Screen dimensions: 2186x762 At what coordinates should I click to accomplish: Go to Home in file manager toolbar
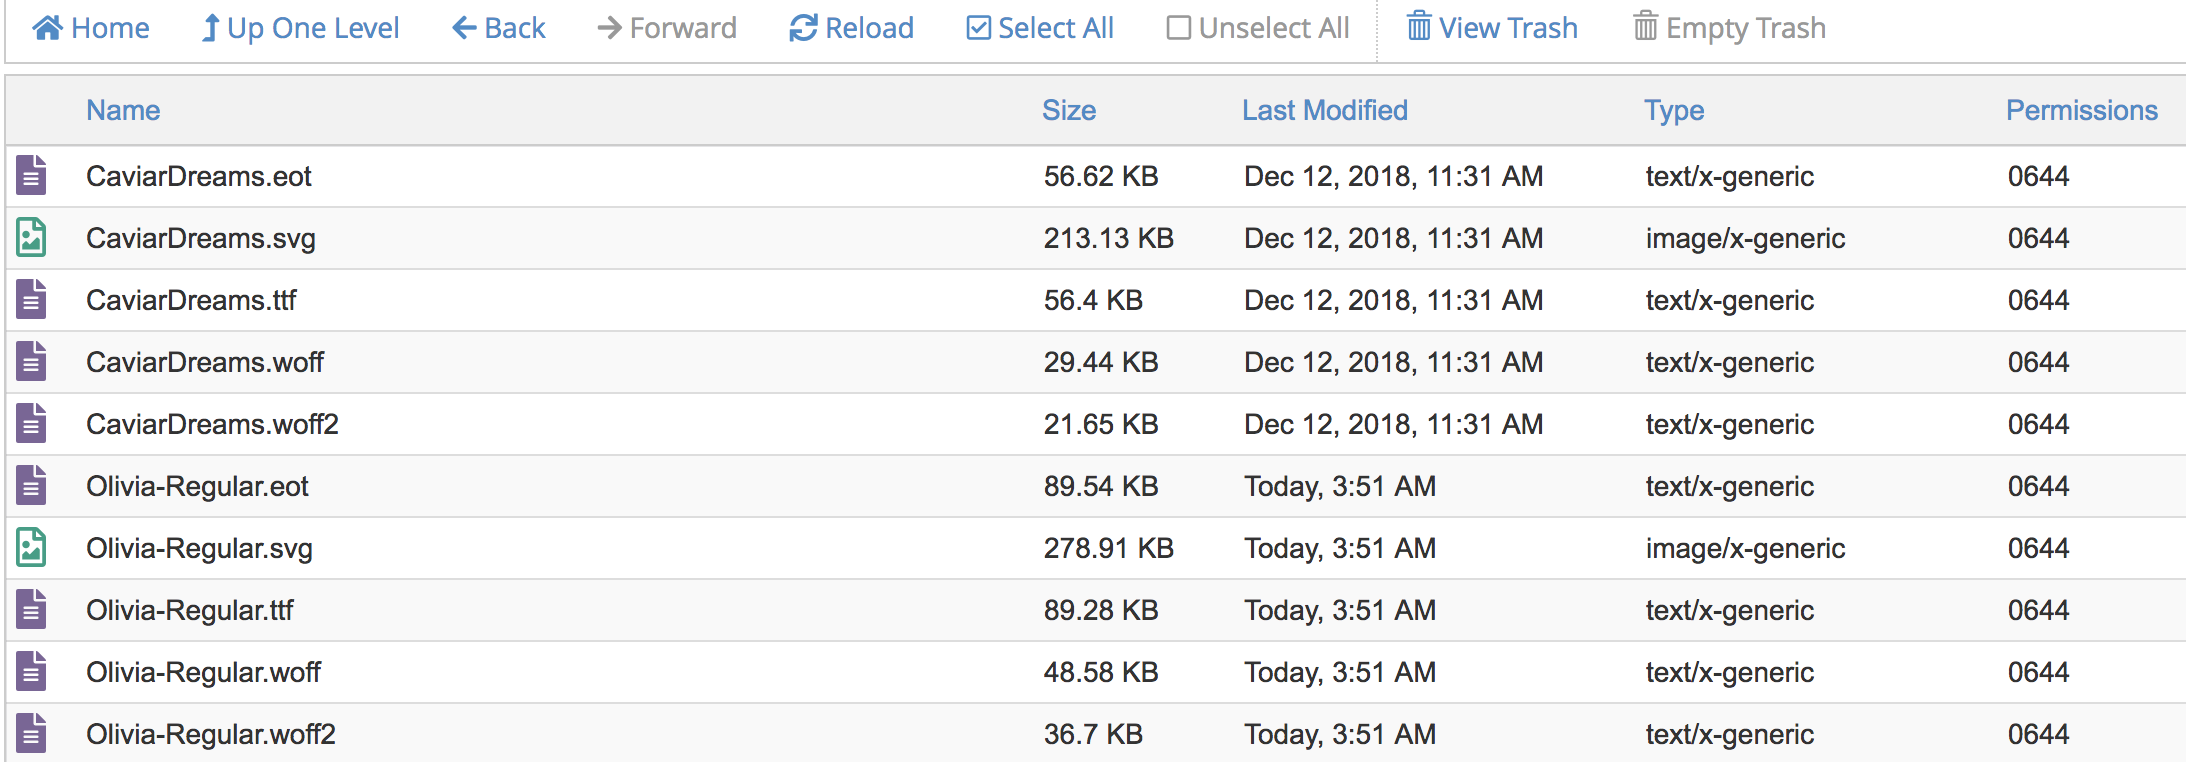(91, 28)
